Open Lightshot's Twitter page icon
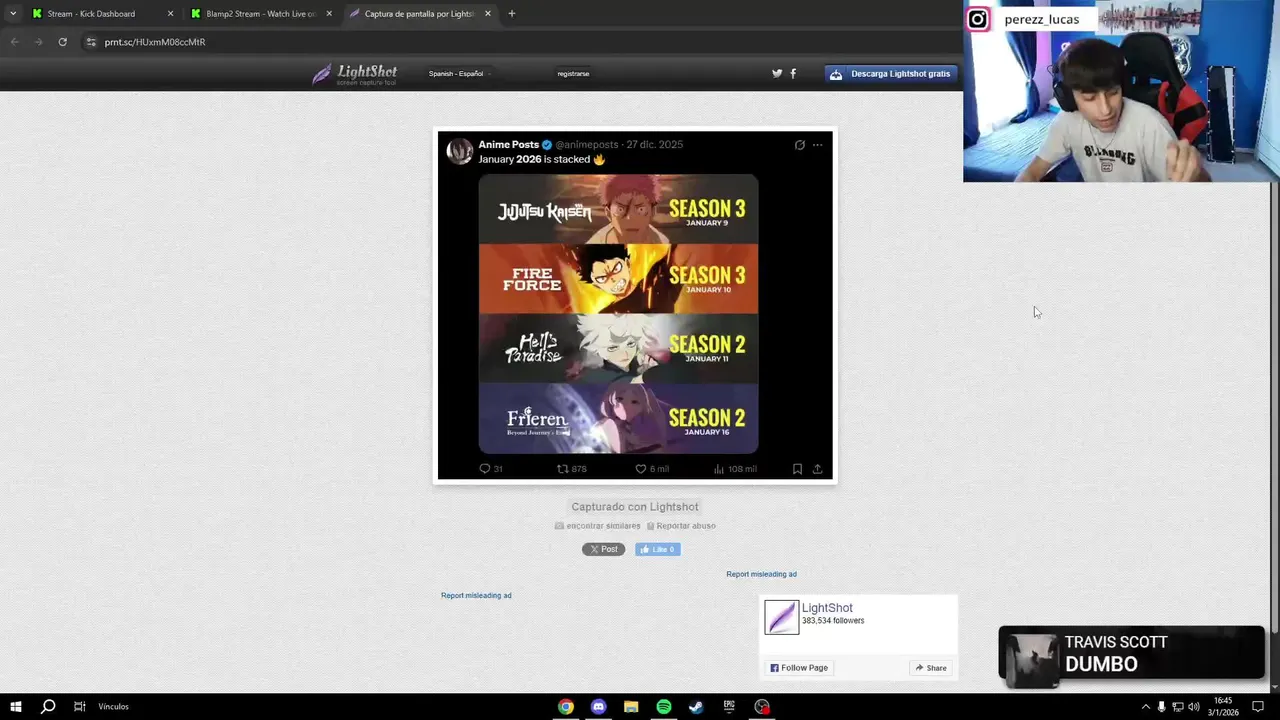Image resolution: width=1280 pixels, height=720 pixels. click(x=777, y=74)
